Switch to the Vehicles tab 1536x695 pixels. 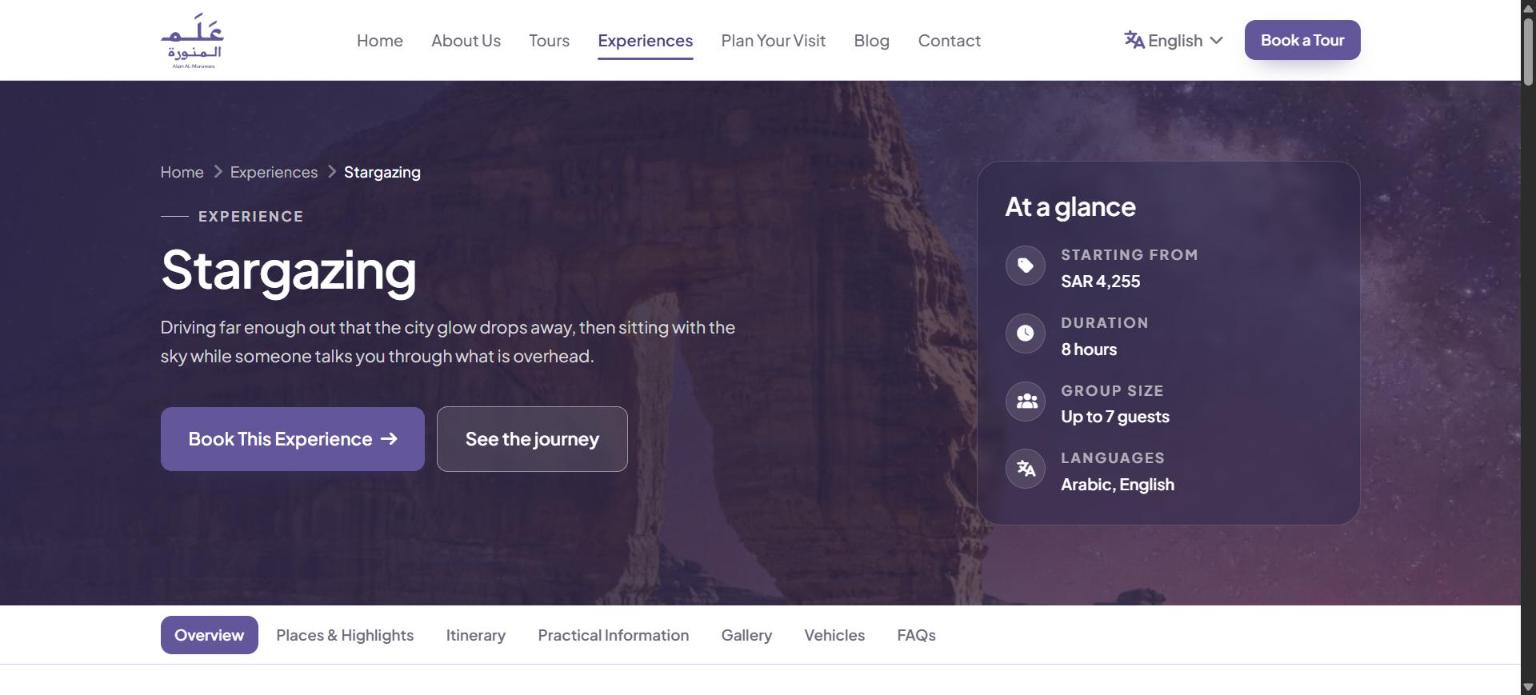pos(834,635)
